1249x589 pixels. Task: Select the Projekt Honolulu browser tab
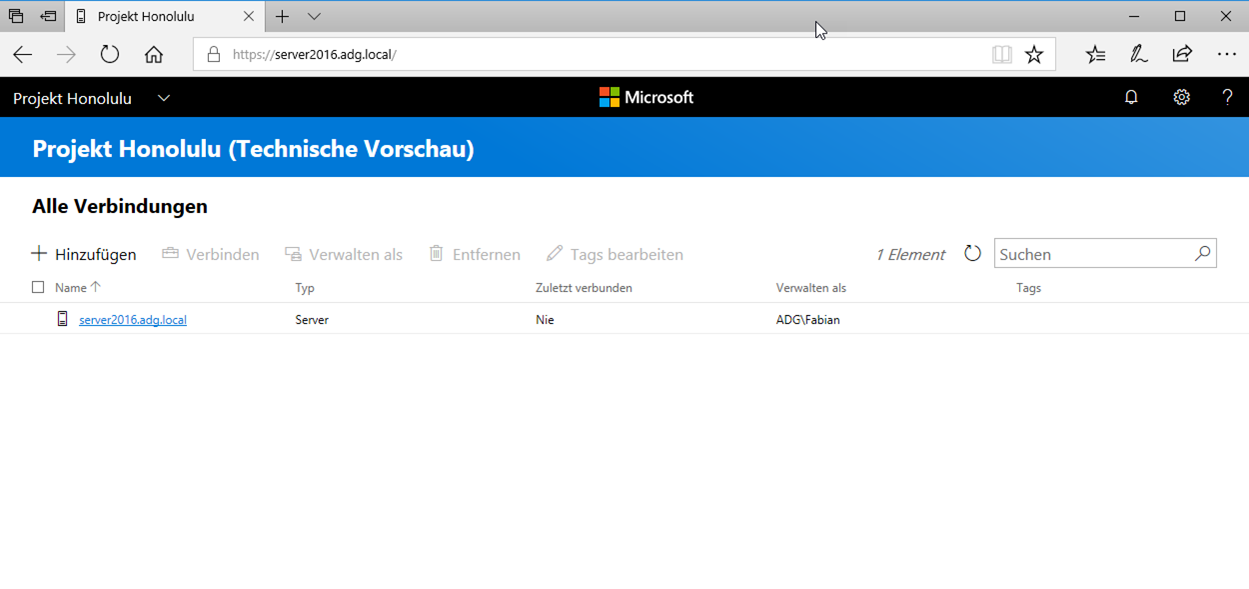tap(166, 16)
